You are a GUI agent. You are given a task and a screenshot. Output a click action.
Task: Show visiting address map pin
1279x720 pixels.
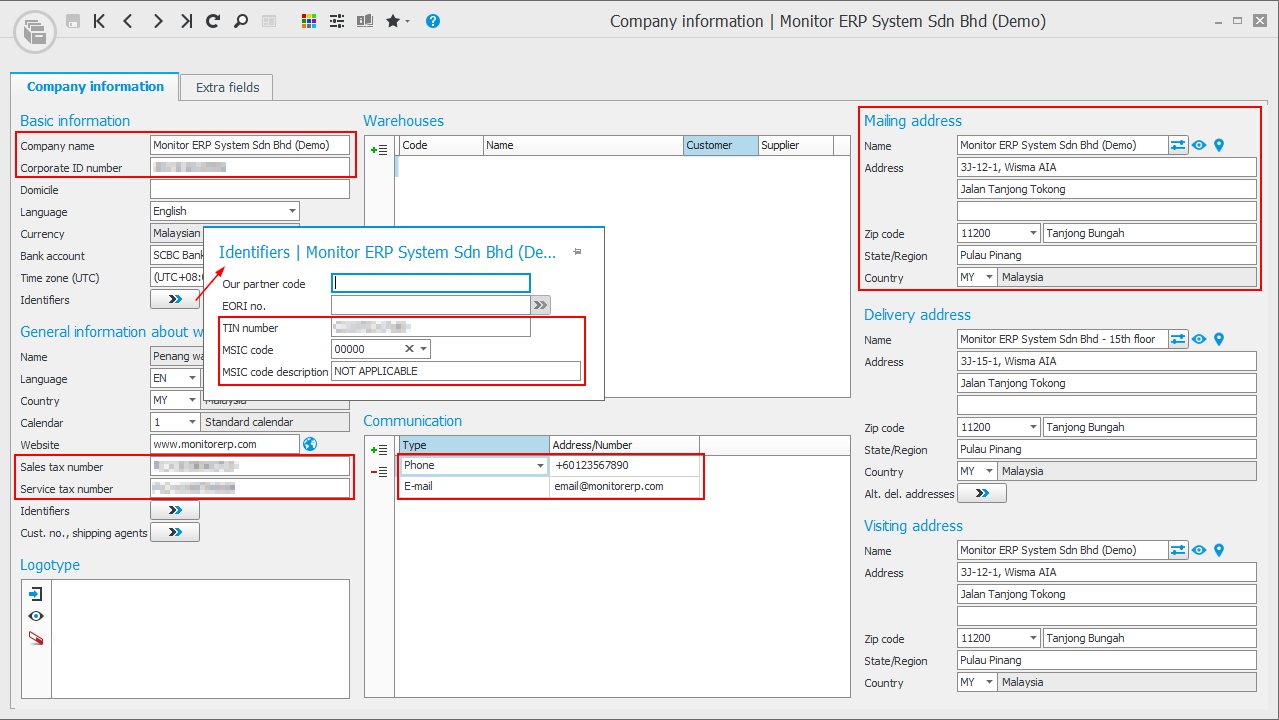[1219, 550]
